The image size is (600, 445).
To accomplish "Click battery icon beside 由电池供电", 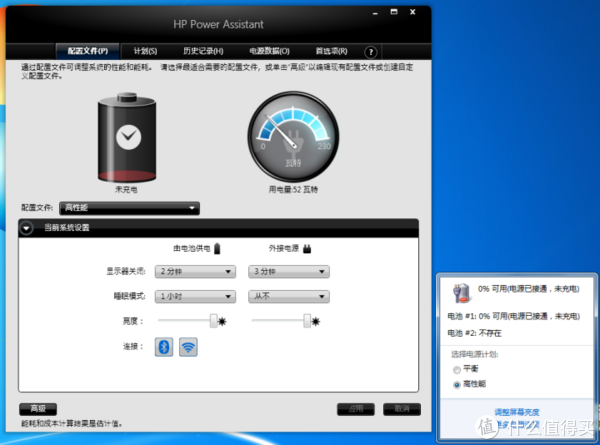I will [217, 249].
